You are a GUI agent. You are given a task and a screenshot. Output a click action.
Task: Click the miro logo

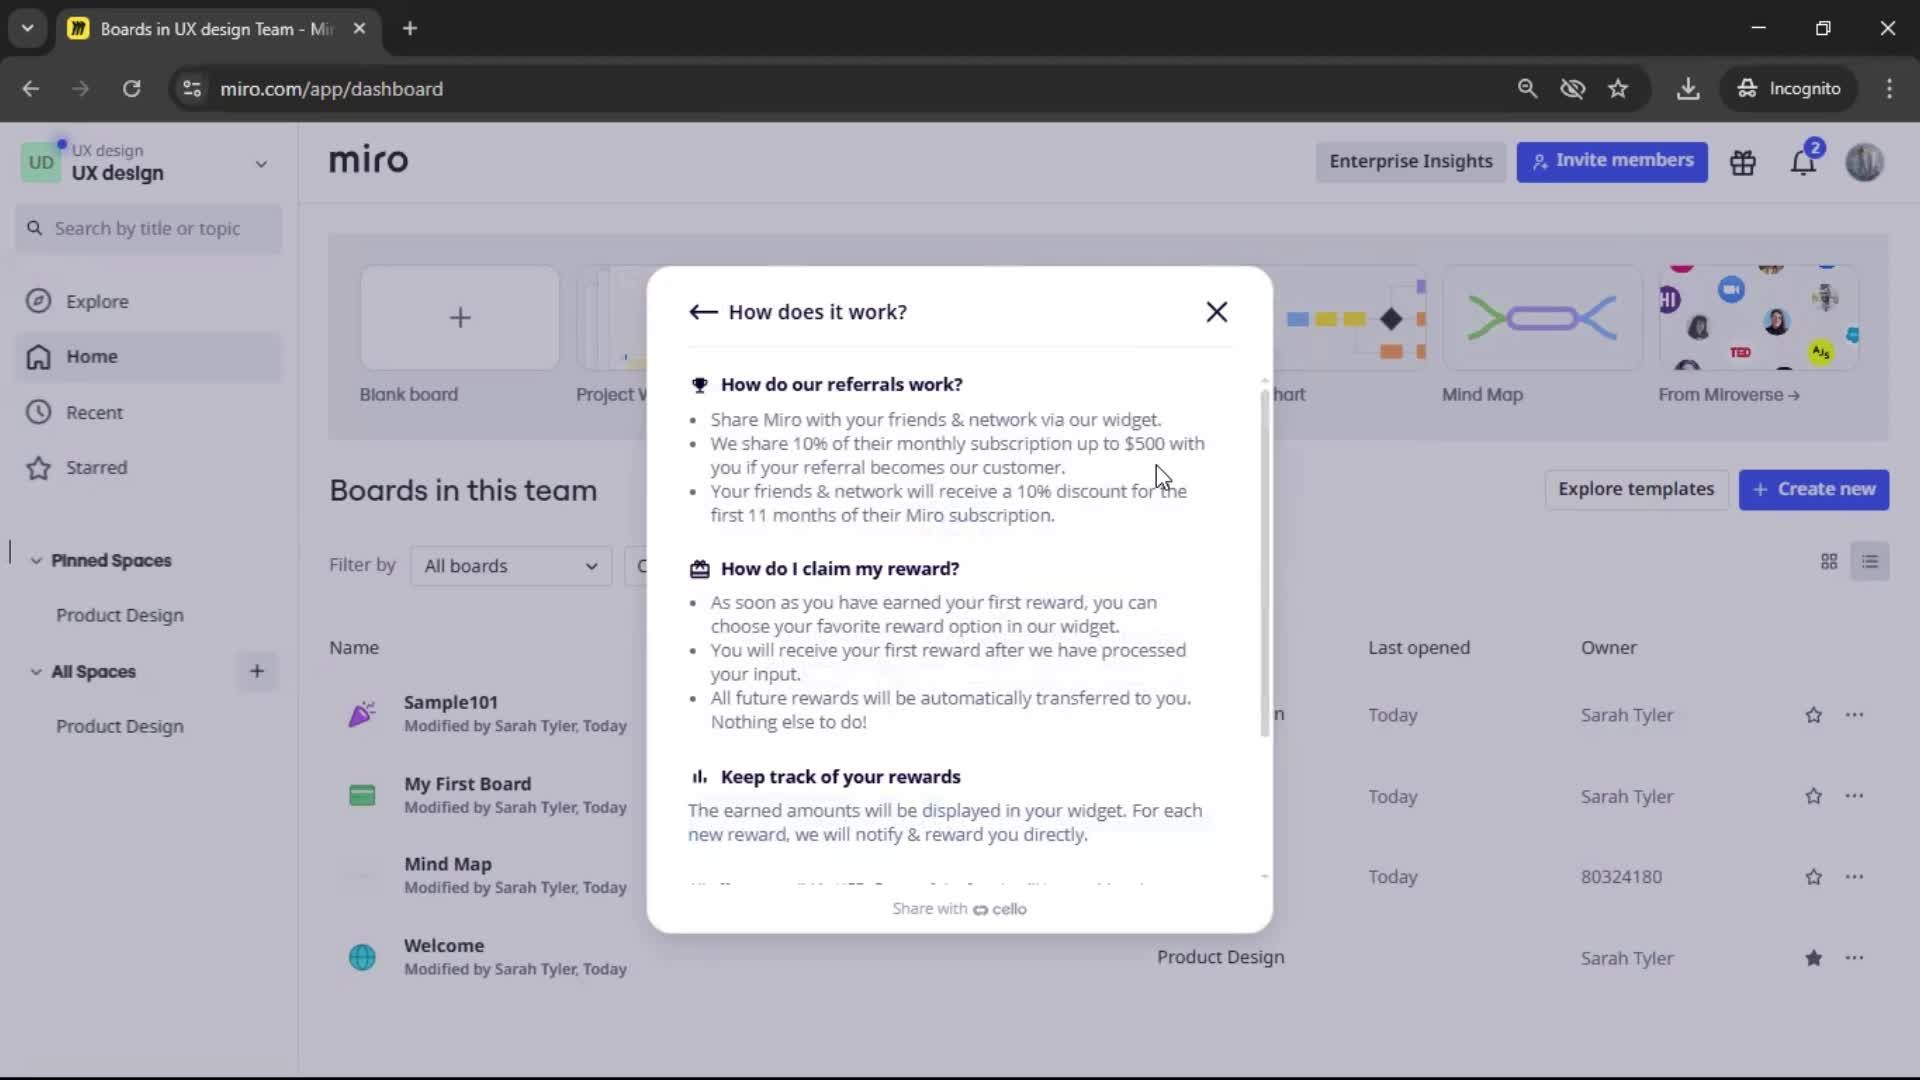click(x=368, y=160)
